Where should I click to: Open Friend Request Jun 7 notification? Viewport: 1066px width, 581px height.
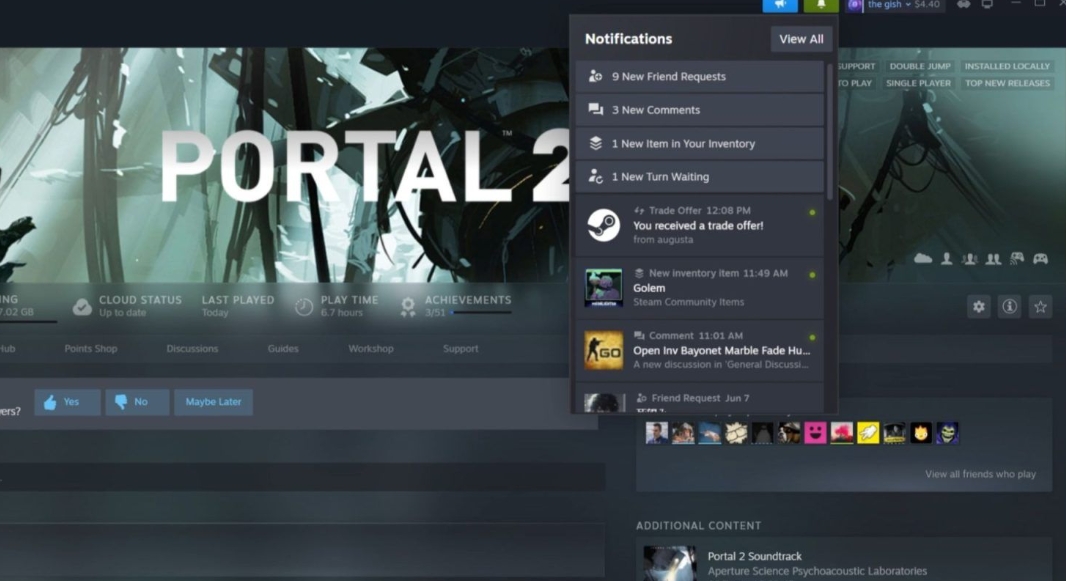(x=700, y=398)
